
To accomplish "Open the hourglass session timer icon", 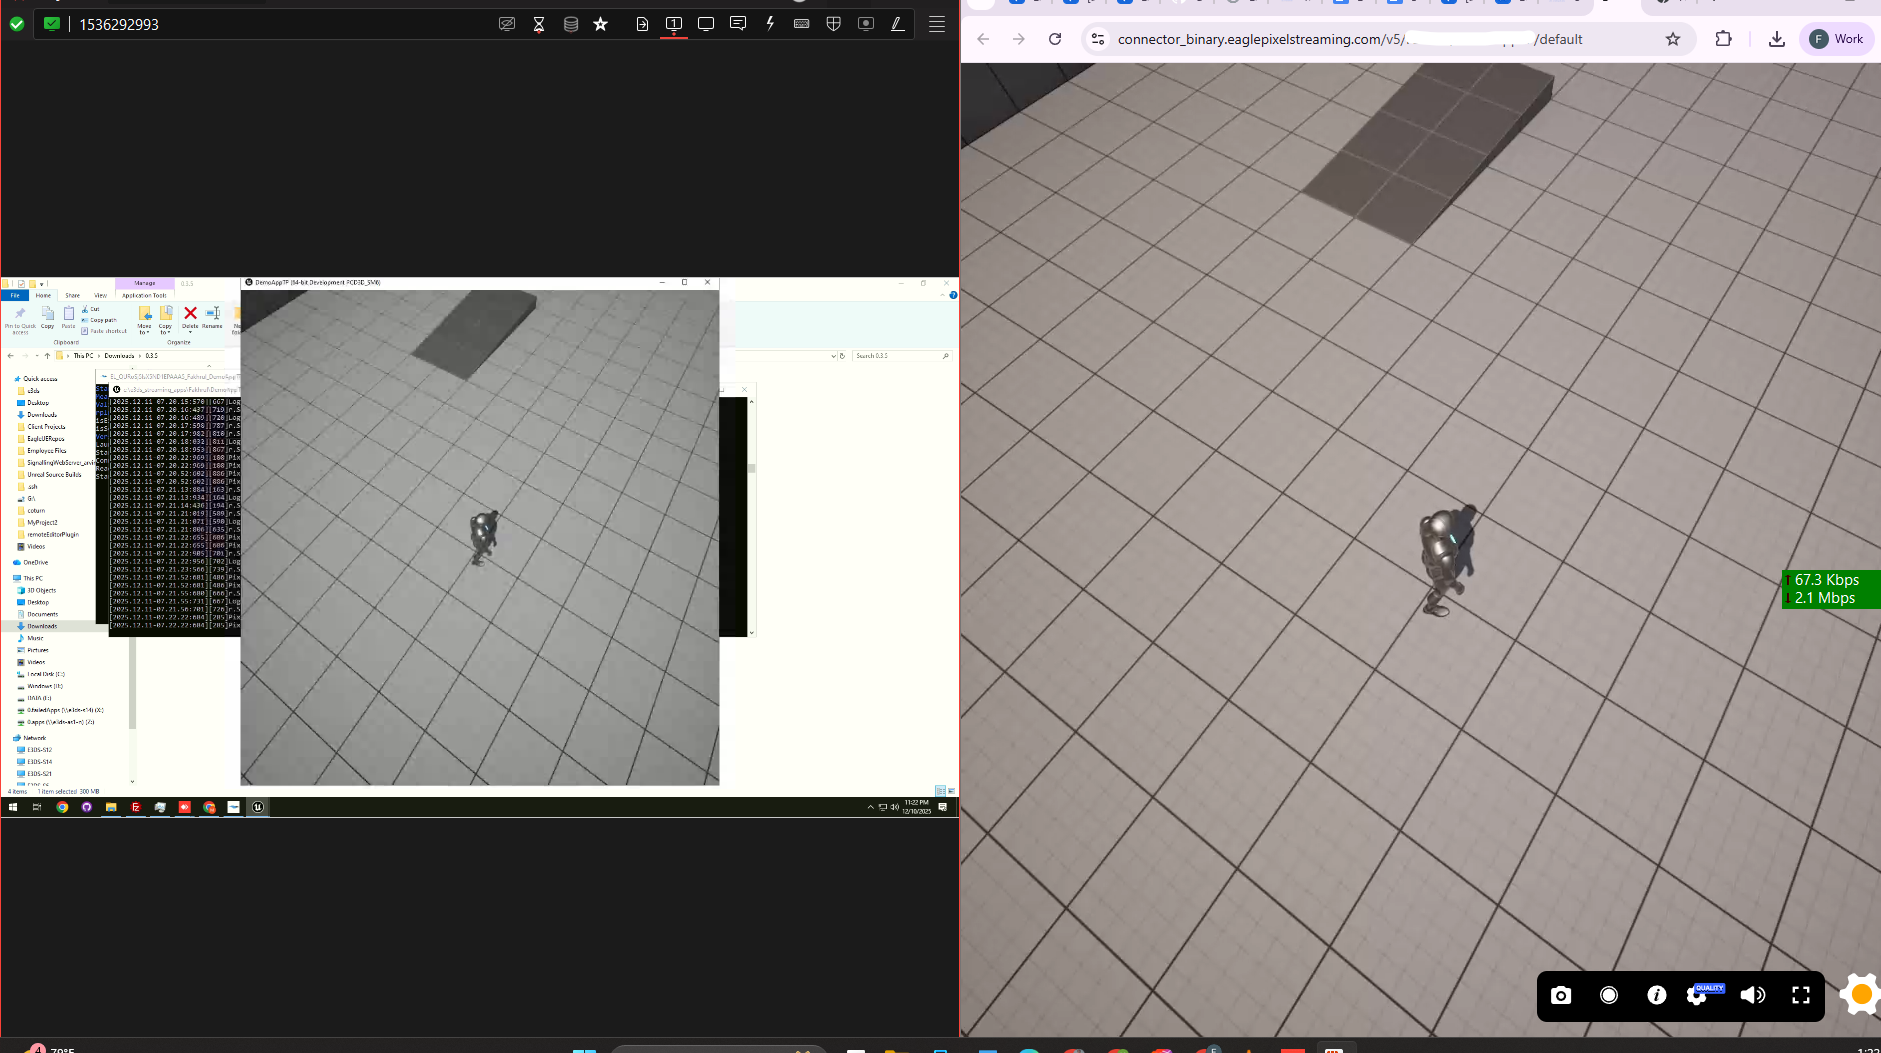I will point(539,24).
